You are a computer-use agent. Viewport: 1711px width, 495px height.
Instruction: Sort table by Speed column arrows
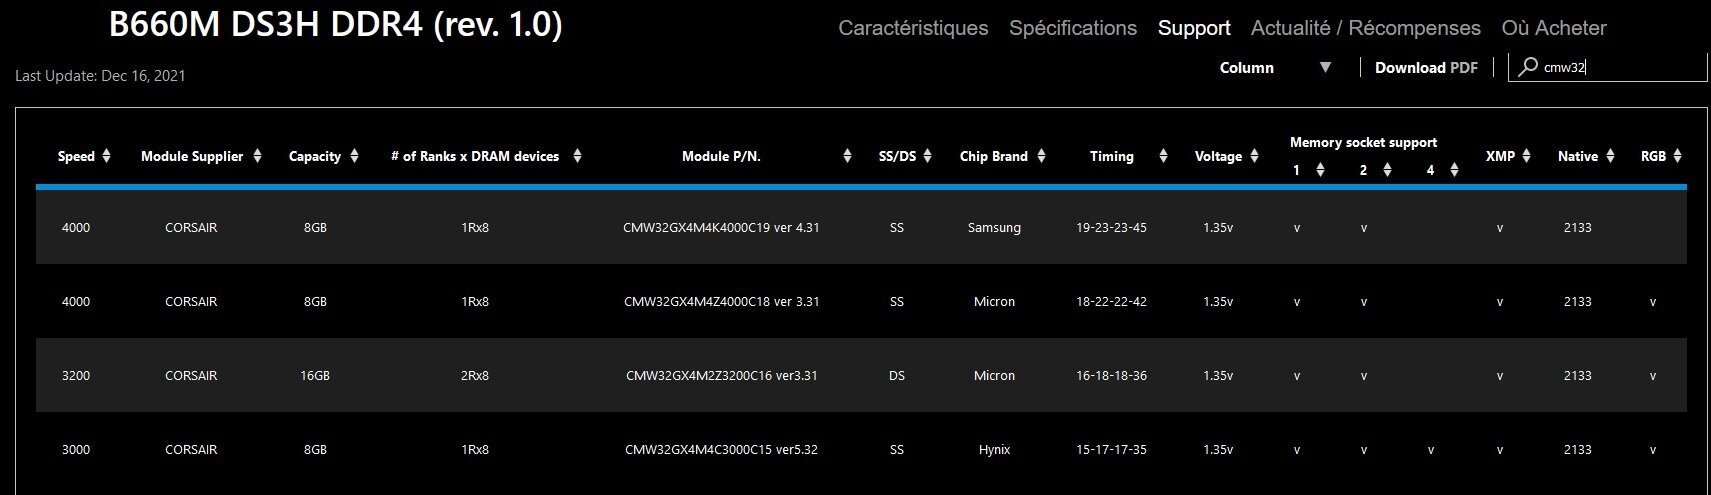click(x=107, y=156)
